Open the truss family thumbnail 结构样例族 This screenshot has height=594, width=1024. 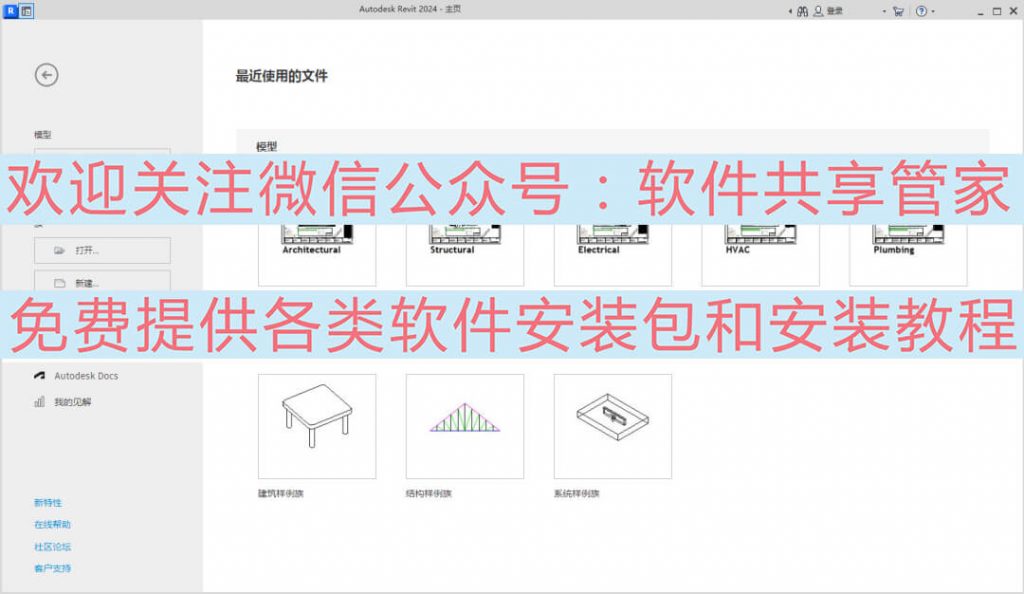click(x=465, y=426)
